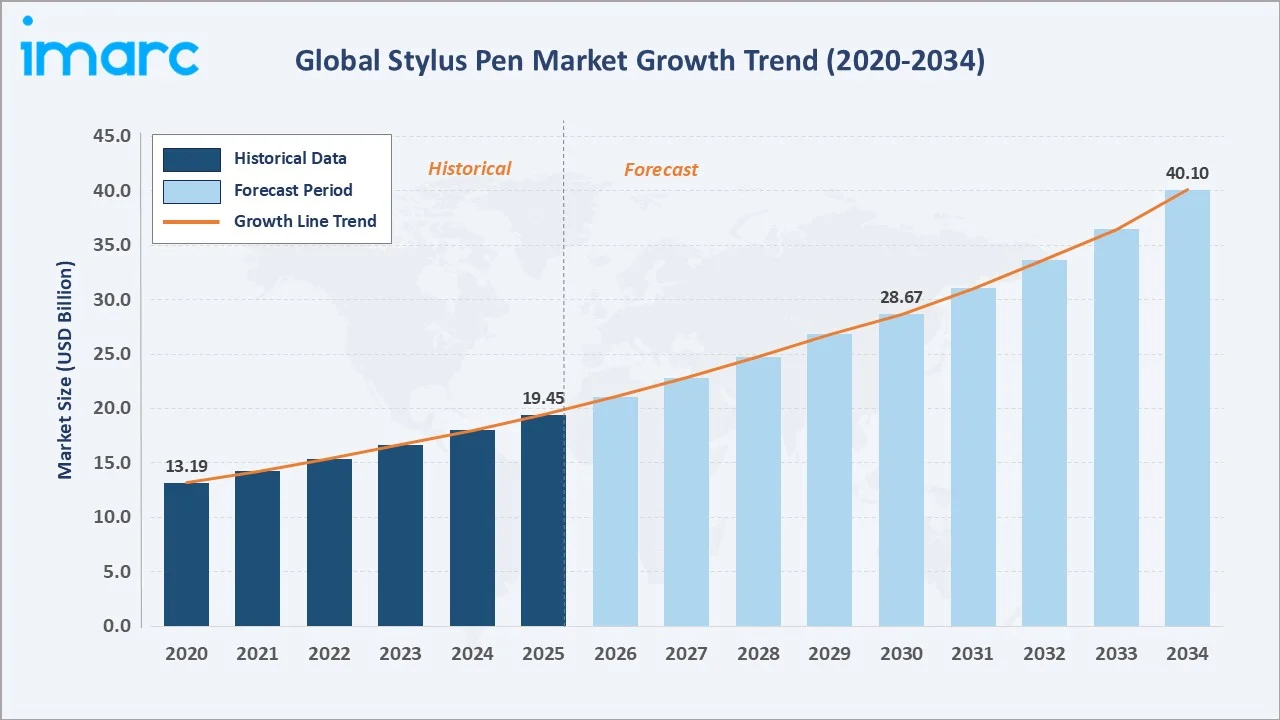
Task: Click the 2022 x-axis label
Action: coord(330,654)
